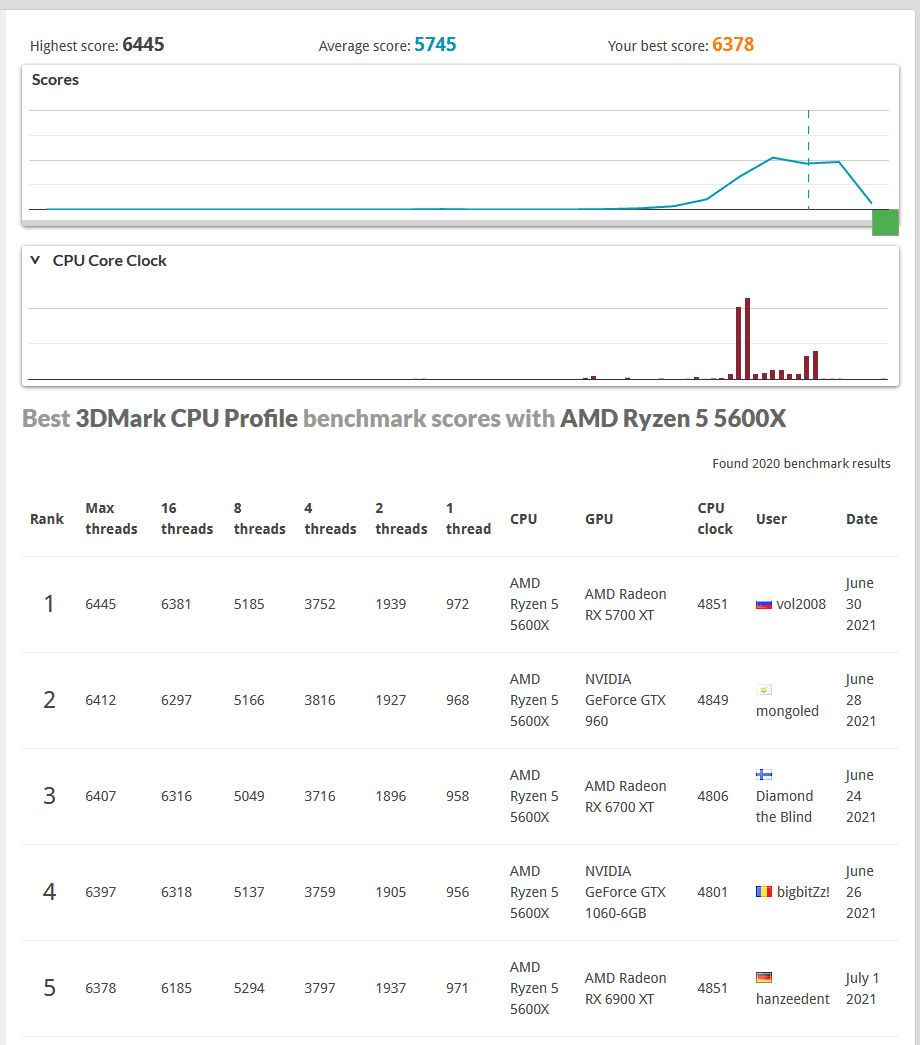Image resolution: width=920 pixels, height=1045 pixels.
Task: Click the 8 threads score 5294
Action: (x=249, y=988)
